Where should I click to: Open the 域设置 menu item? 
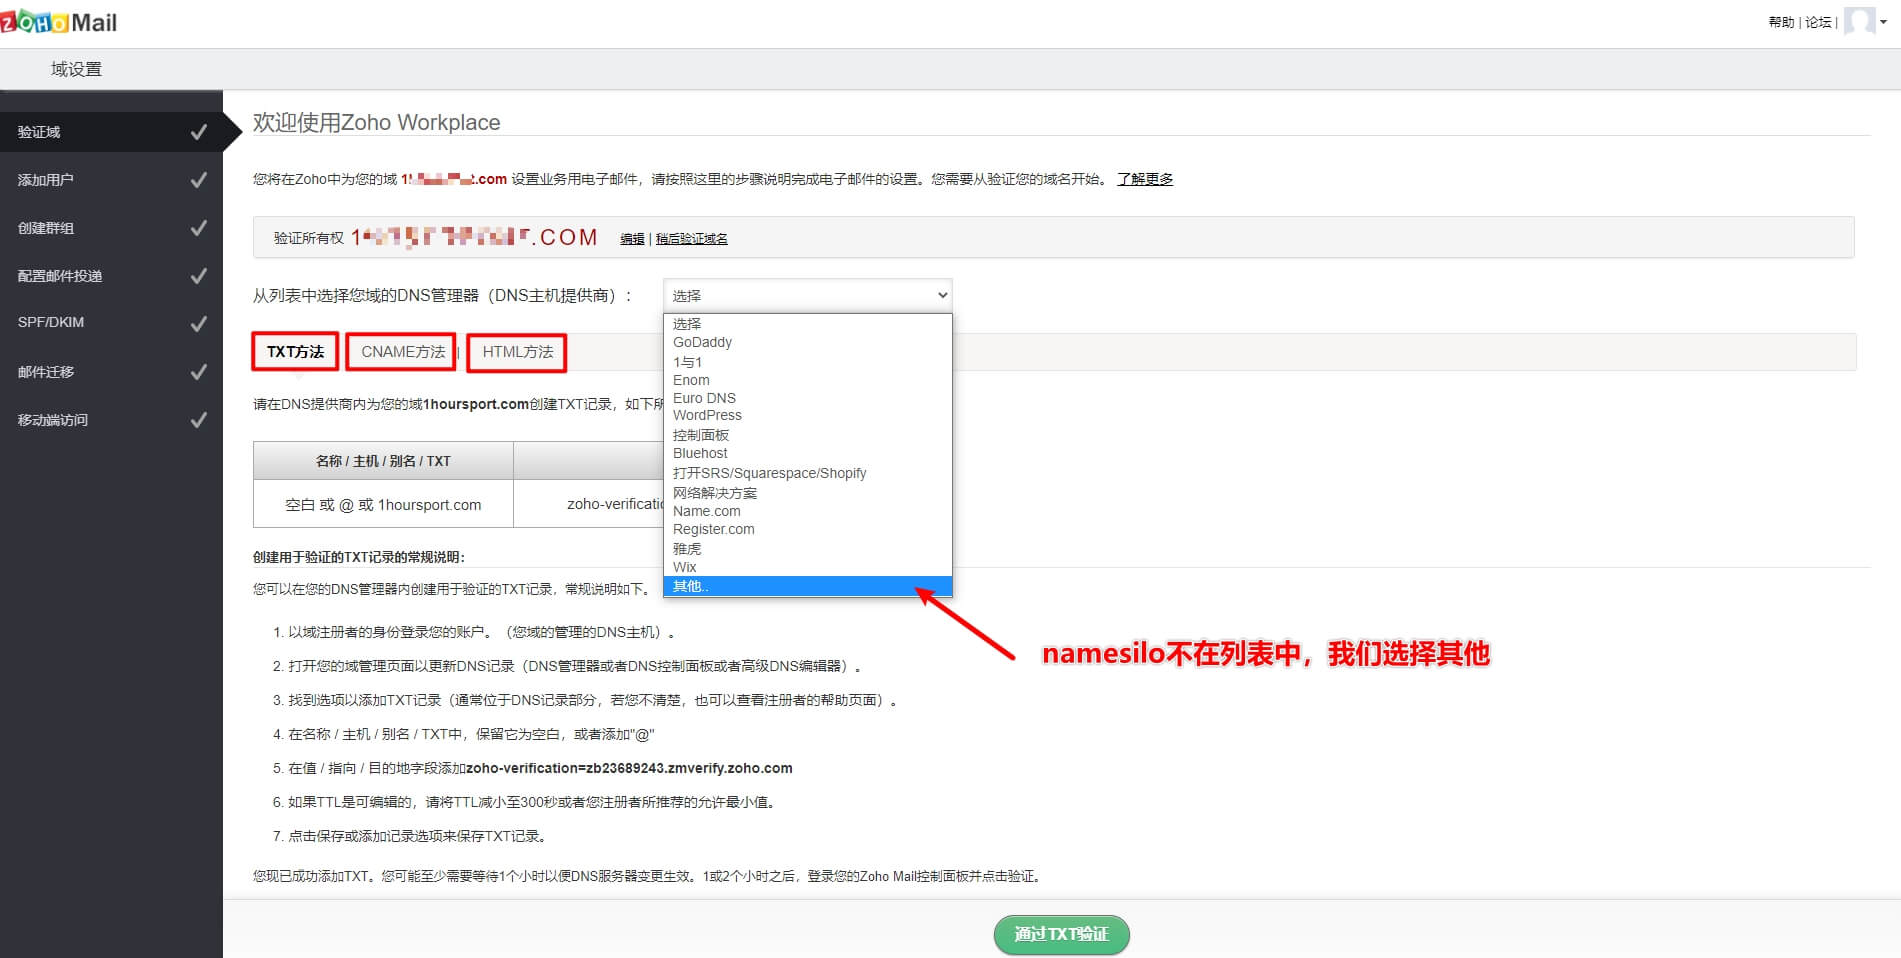(x=74, y=68)
